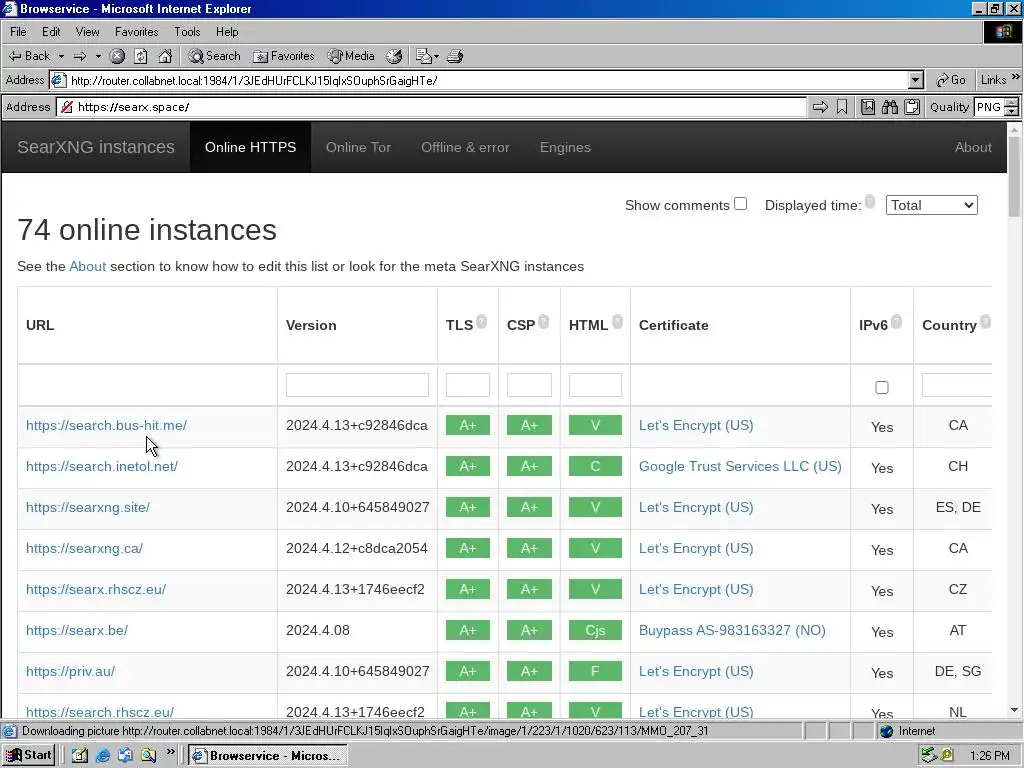This screenshot has width=1024, height=768.
Task: Switch to the Offline & error tab
Action: pyautogui.click(x=465, y=148)
